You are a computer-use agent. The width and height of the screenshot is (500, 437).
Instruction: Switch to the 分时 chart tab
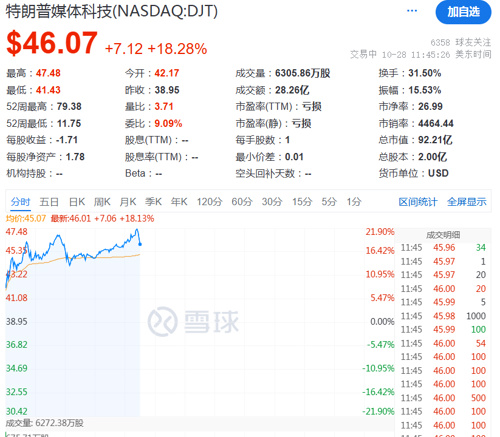[20, 202]
